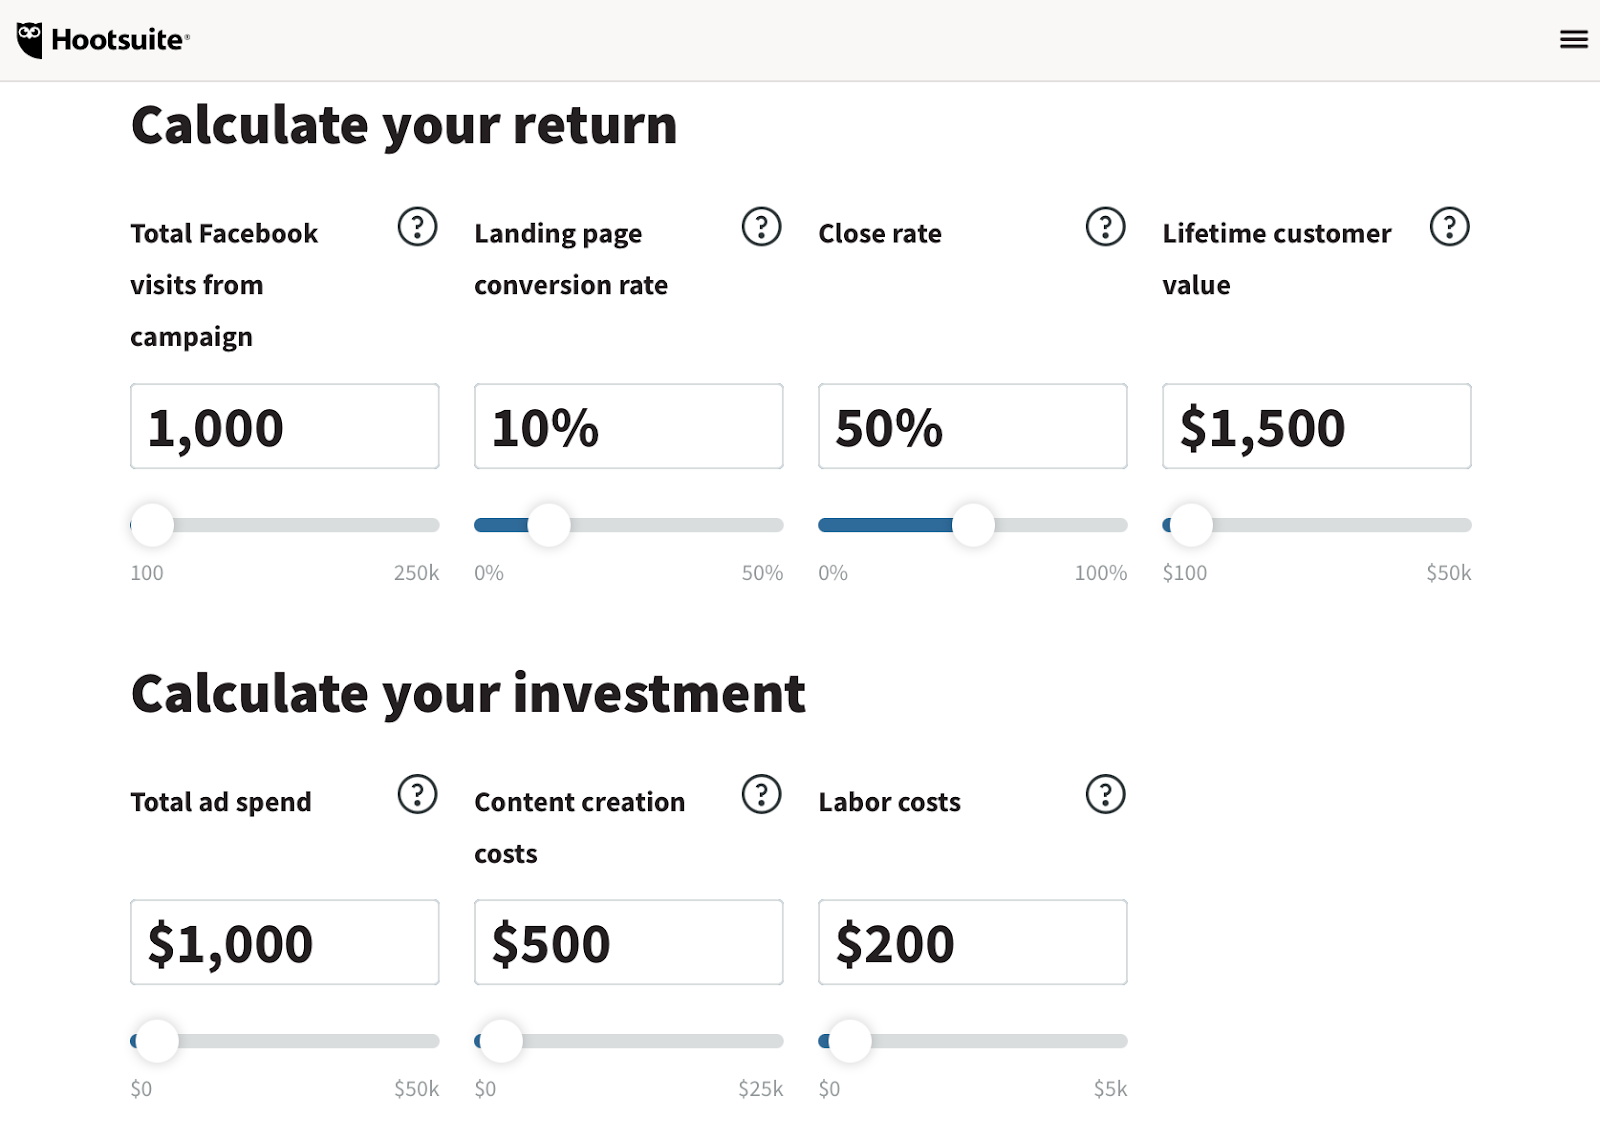
Task: Select the $1,500 lifetime value field
Action: 1316,427
